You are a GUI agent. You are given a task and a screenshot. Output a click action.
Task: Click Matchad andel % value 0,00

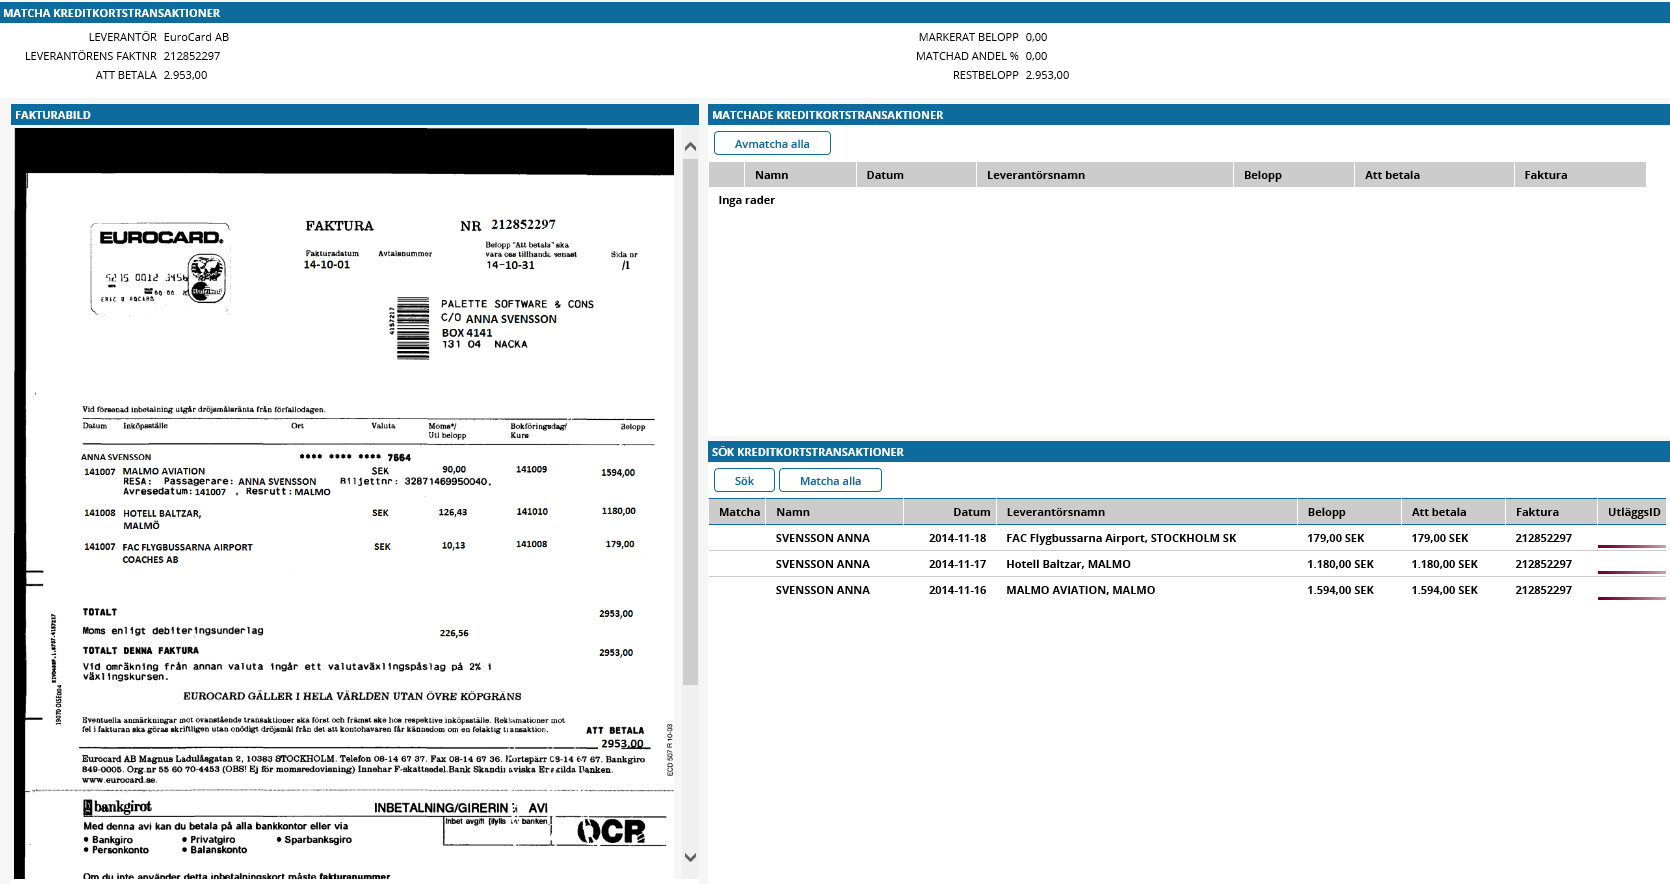pos(1036,56)
